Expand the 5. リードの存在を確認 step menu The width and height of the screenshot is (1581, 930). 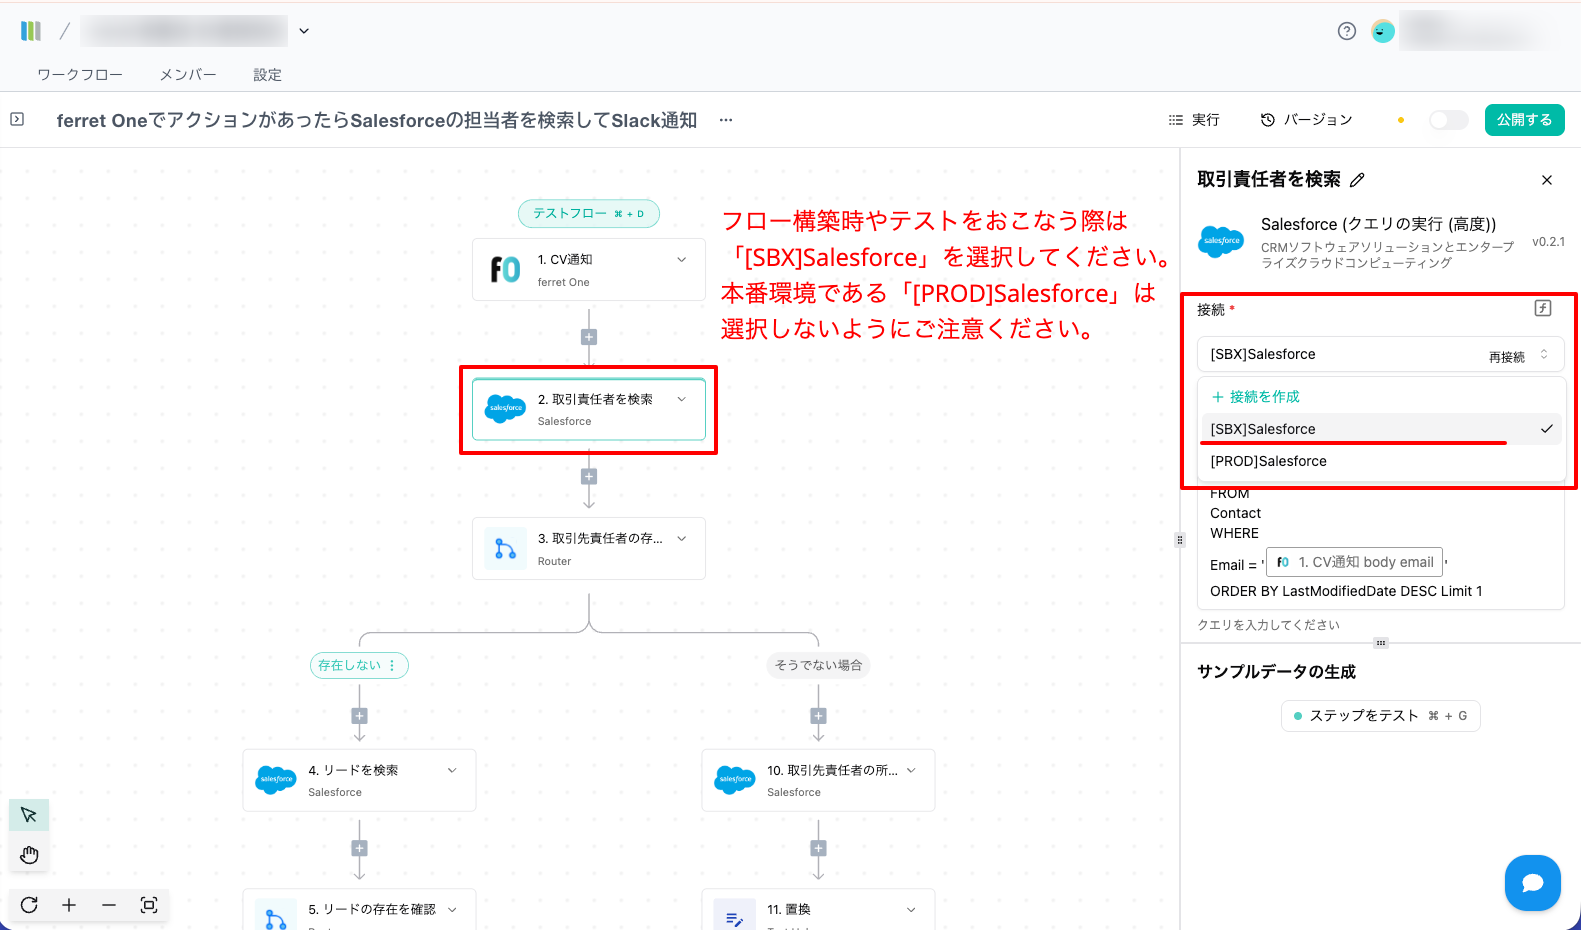click(x=452, y=909)
